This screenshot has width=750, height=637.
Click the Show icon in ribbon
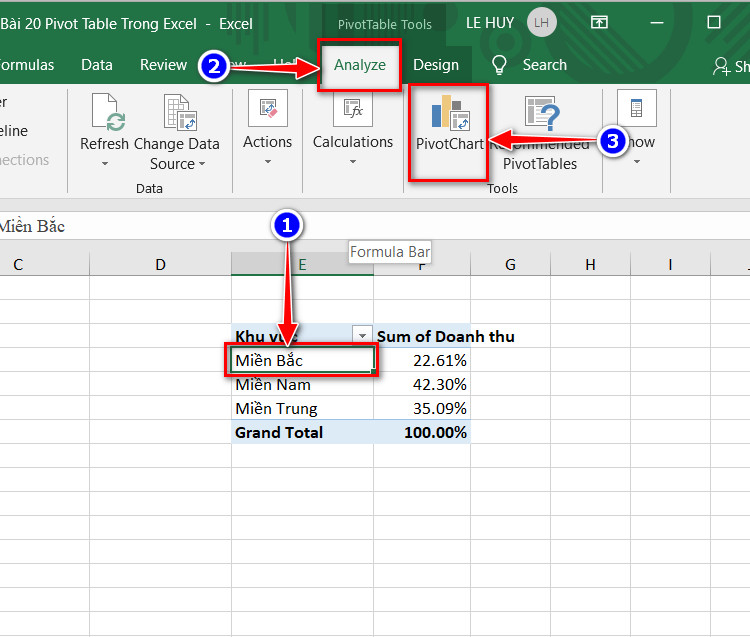(x=637, y=108)
